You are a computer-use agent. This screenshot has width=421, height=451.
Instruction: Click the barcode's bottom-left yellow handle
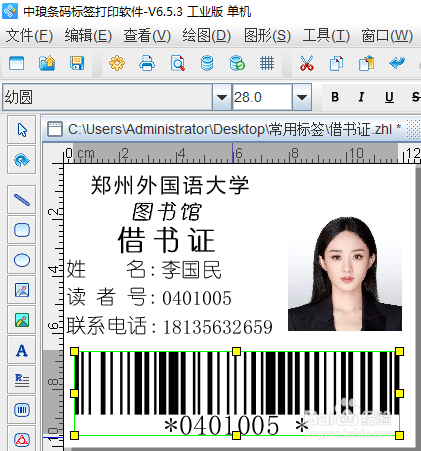(x=74, y=435)
